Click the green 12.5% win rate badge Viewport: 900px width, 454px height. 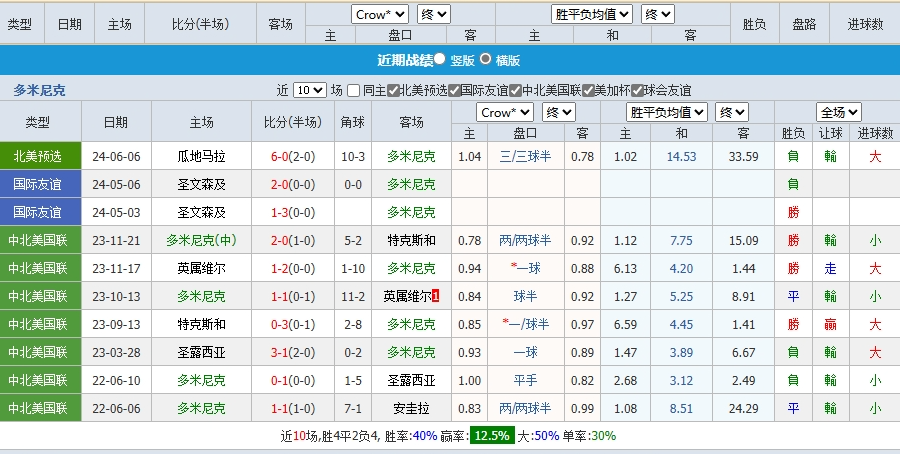[494, 436]
